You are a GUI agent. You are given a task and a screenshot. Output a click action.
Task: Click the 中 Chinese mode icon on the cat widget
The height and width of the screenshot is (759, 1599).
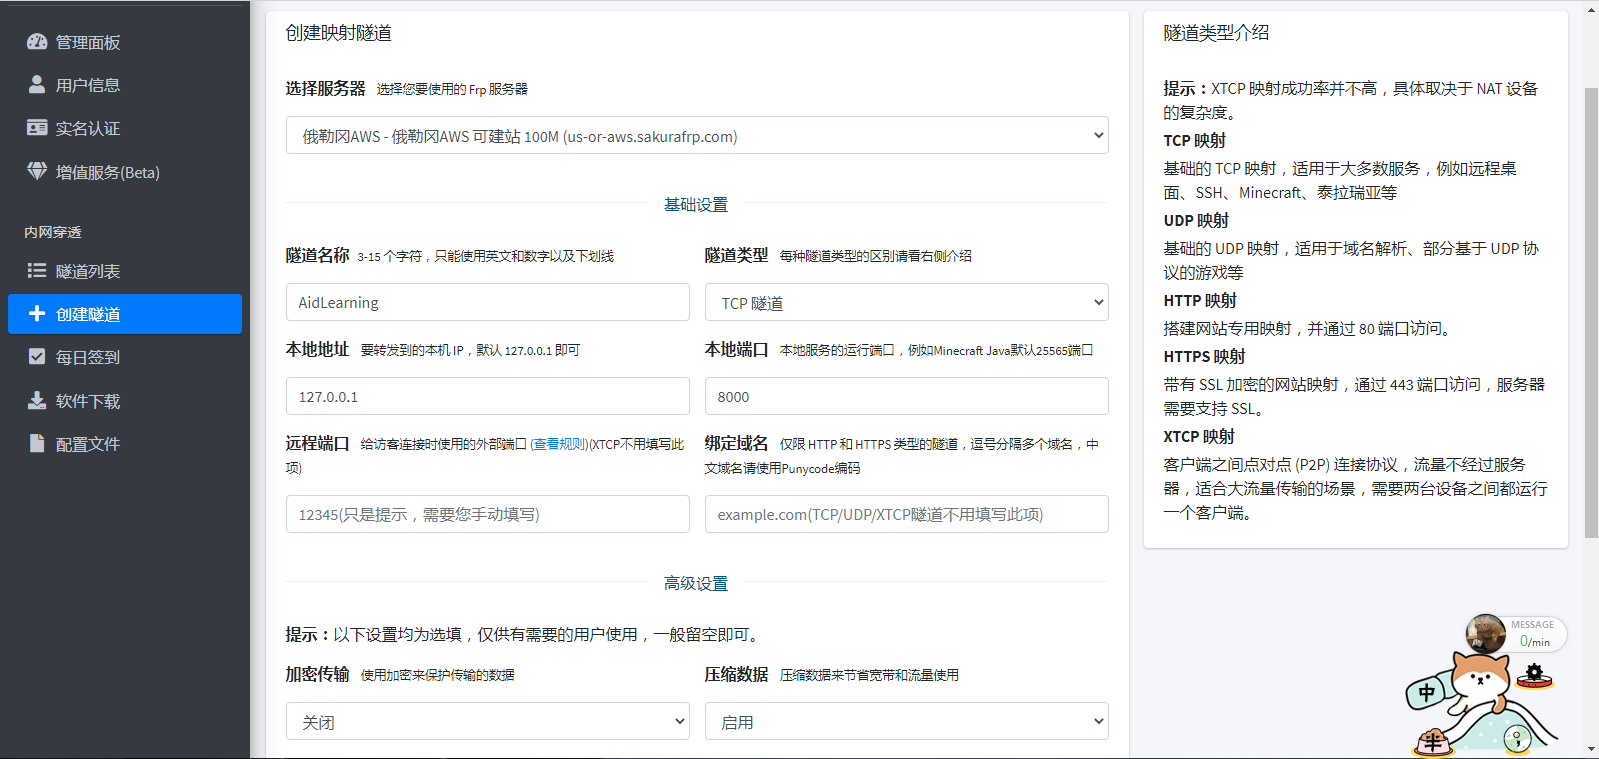pyautogui.click(x=1426, y=692)
